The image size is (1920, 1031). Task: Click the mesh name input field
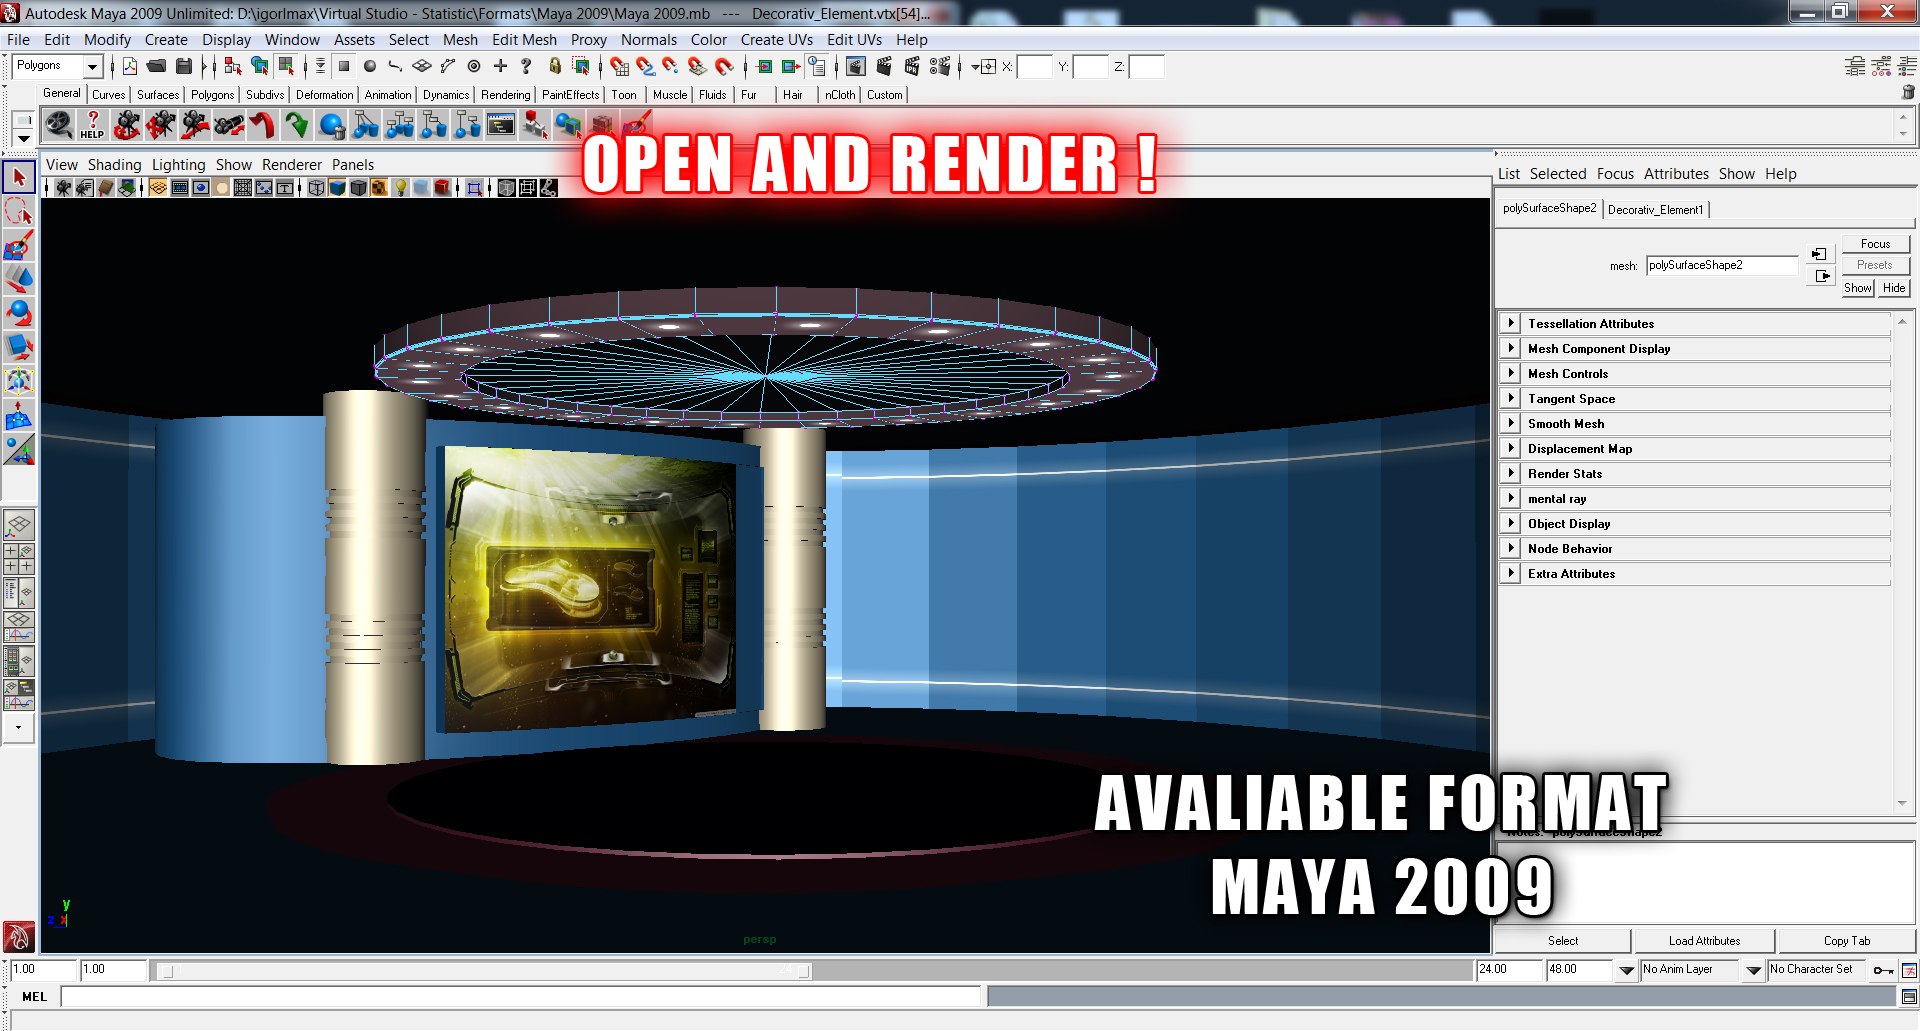pos(1721,265)
